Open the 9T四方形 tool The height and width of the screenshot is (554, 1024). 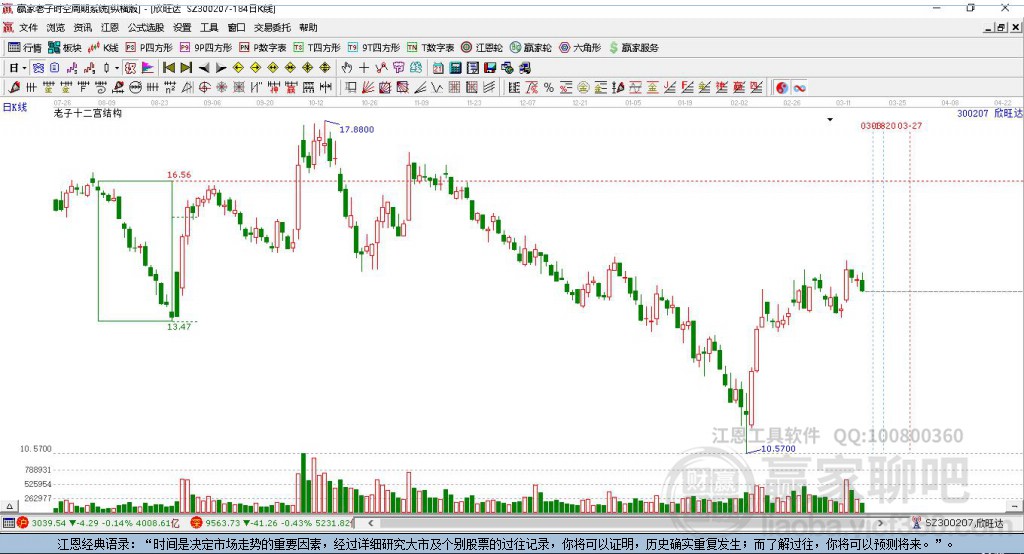(374, 48)
